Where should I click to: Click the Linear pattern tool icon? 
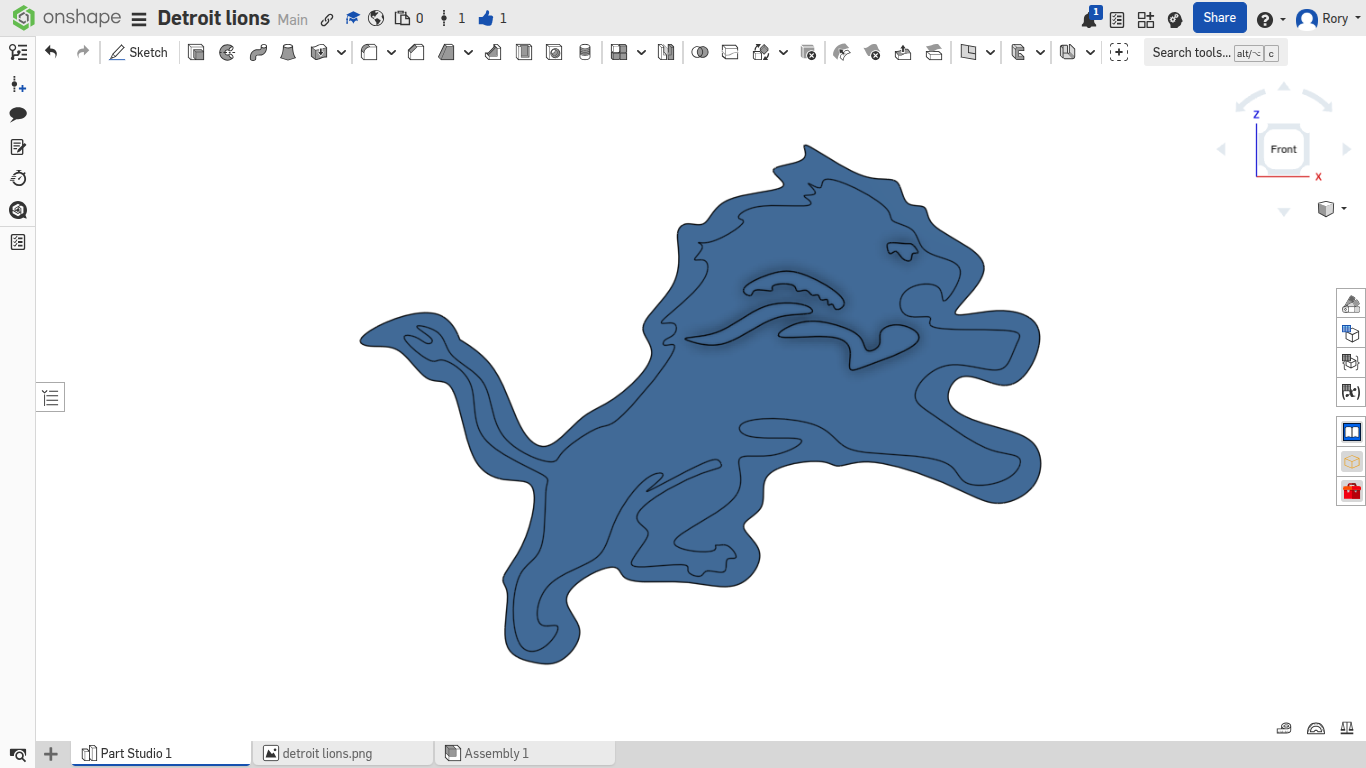[619, 52]
